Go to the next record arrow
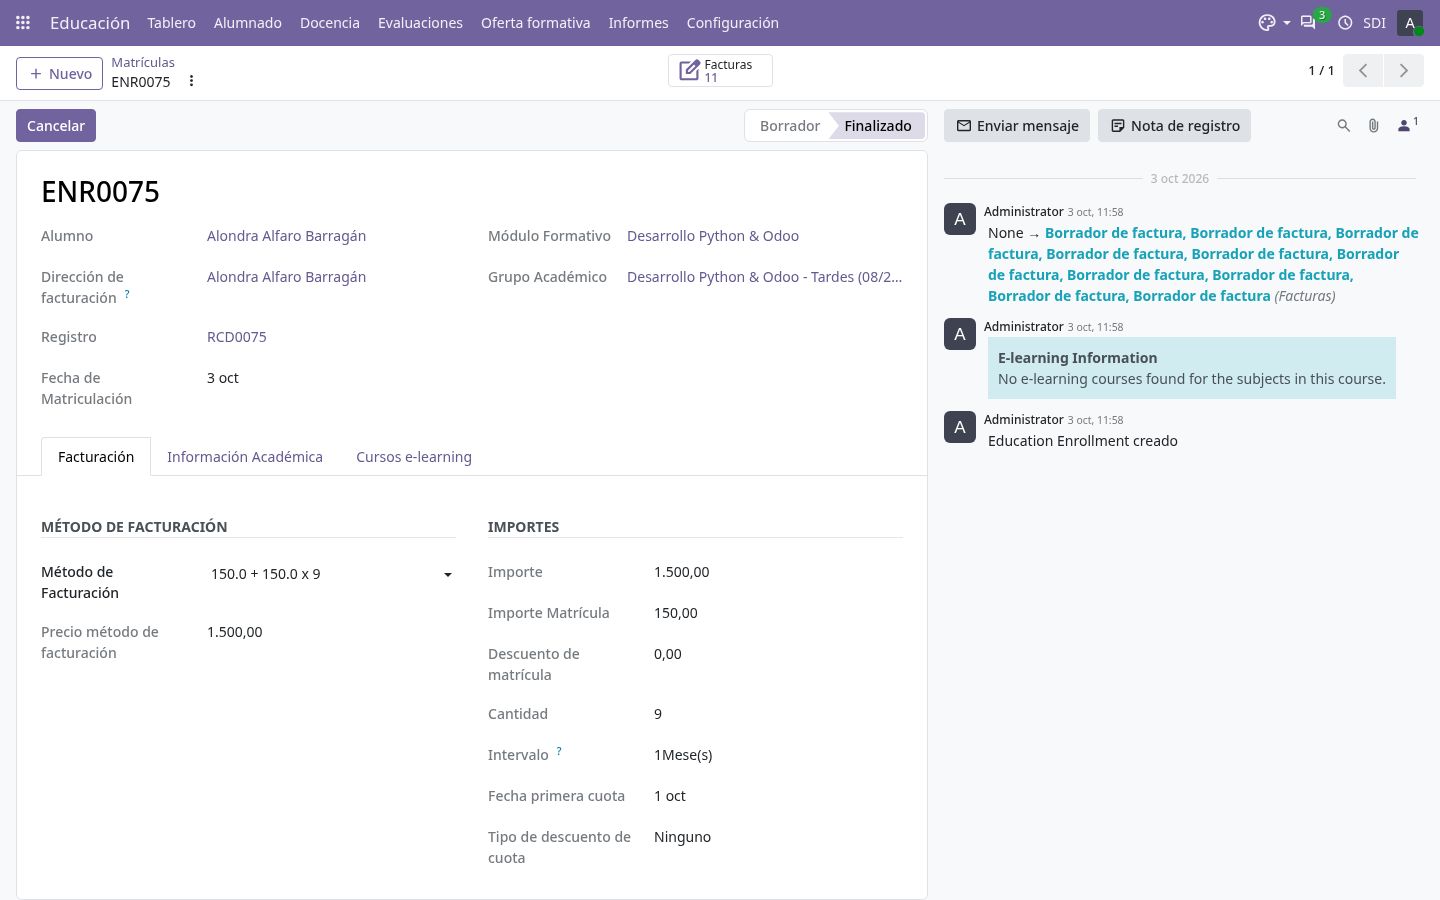This screenshot has width=1440, height=900. pos(1403,70)
